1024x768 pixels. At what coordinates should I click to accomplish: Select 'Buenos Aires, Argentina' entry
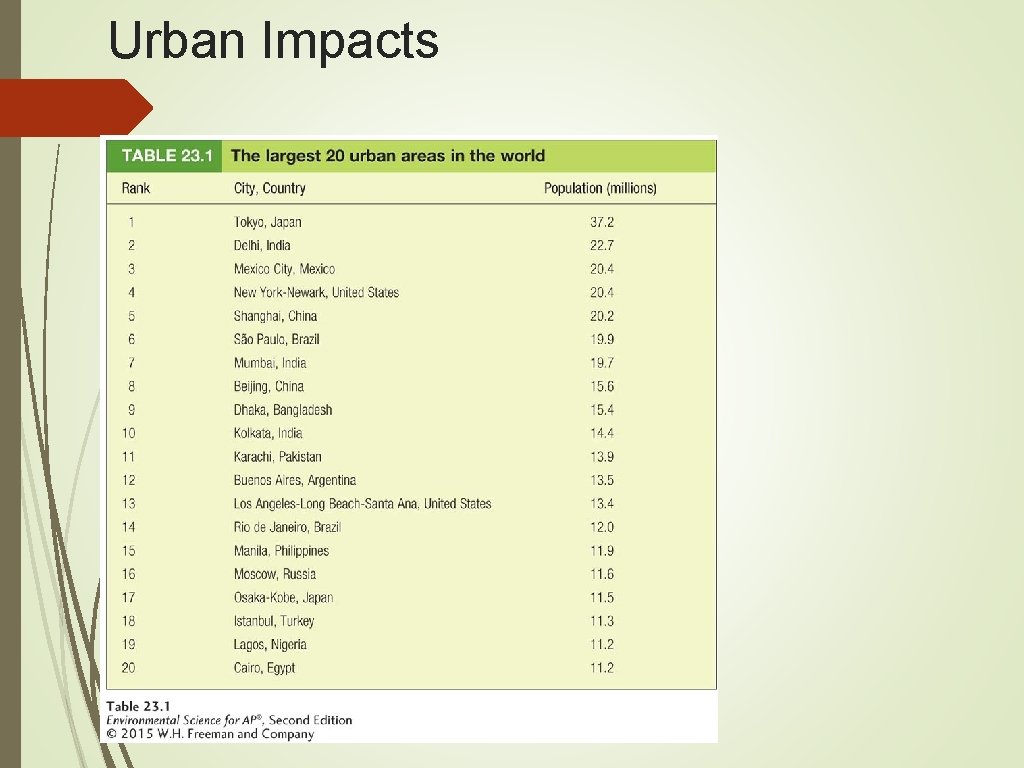(295, 480)
